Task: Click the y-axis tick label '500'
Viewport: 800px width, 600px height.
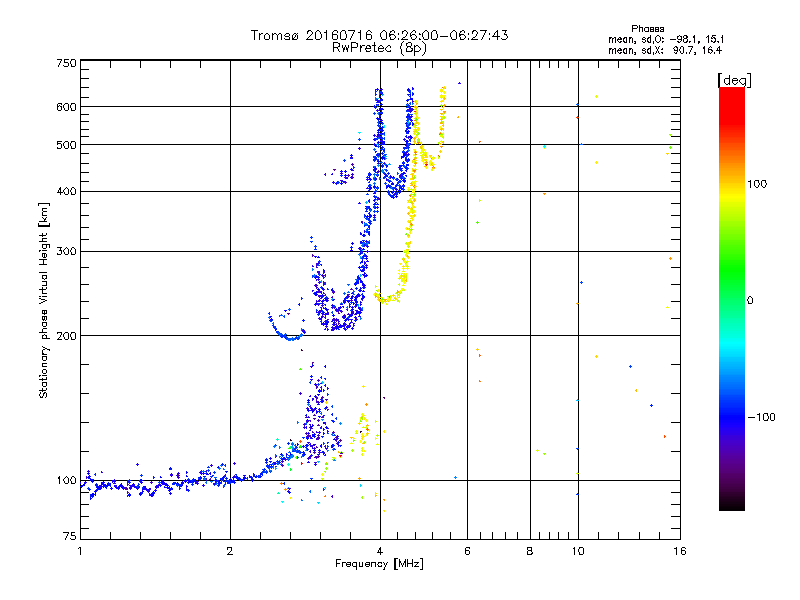Action: click(x=66, y=145)
